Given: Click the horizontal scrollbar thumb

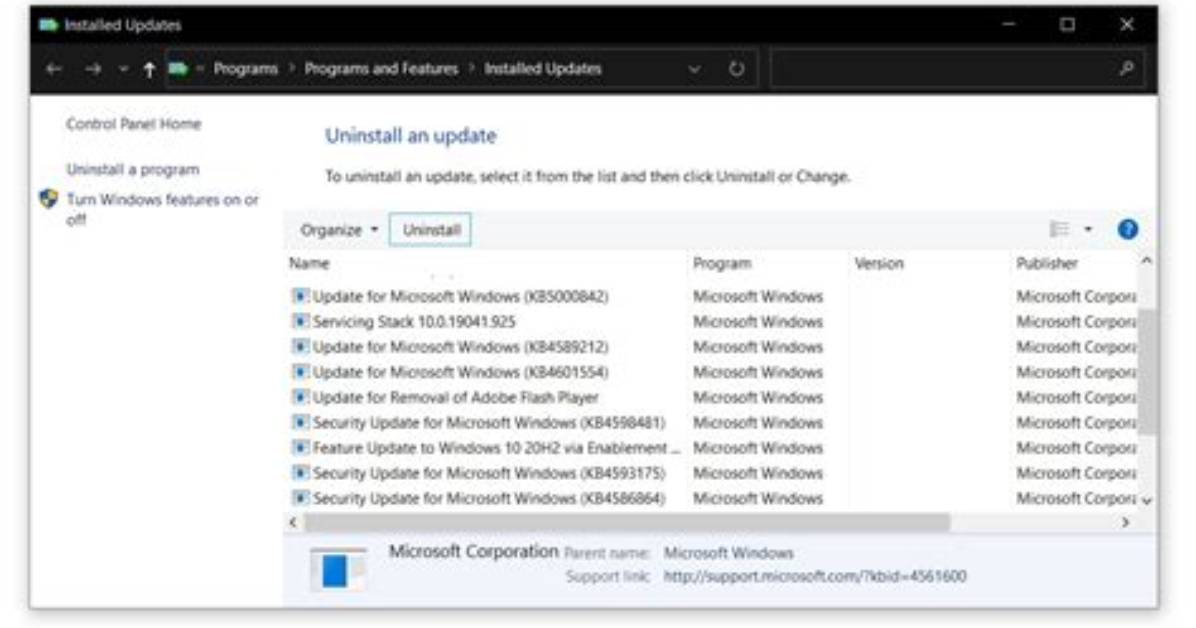Looking at the screenshot, I should click(x=627, y=523).
